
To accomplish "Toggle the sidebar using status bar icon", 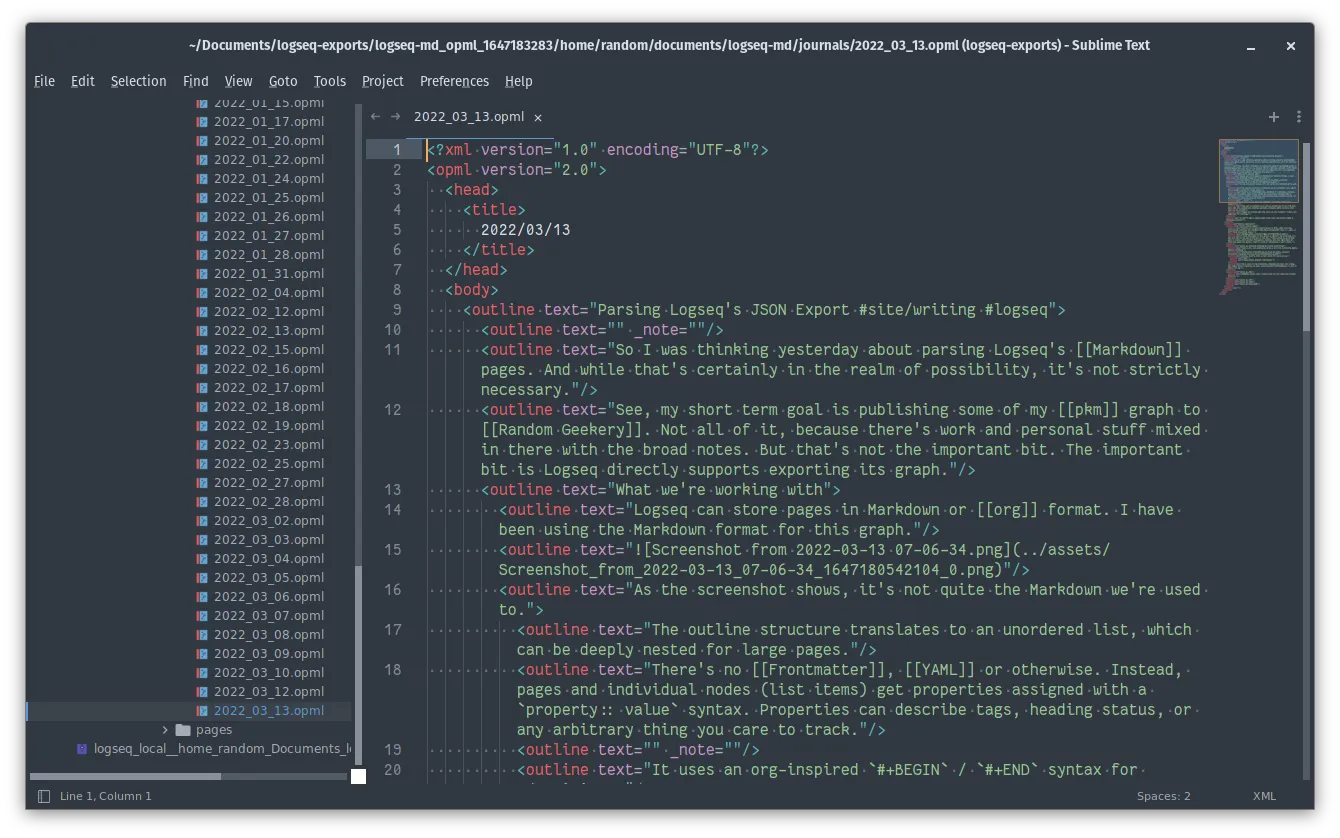I will [43, 796].
